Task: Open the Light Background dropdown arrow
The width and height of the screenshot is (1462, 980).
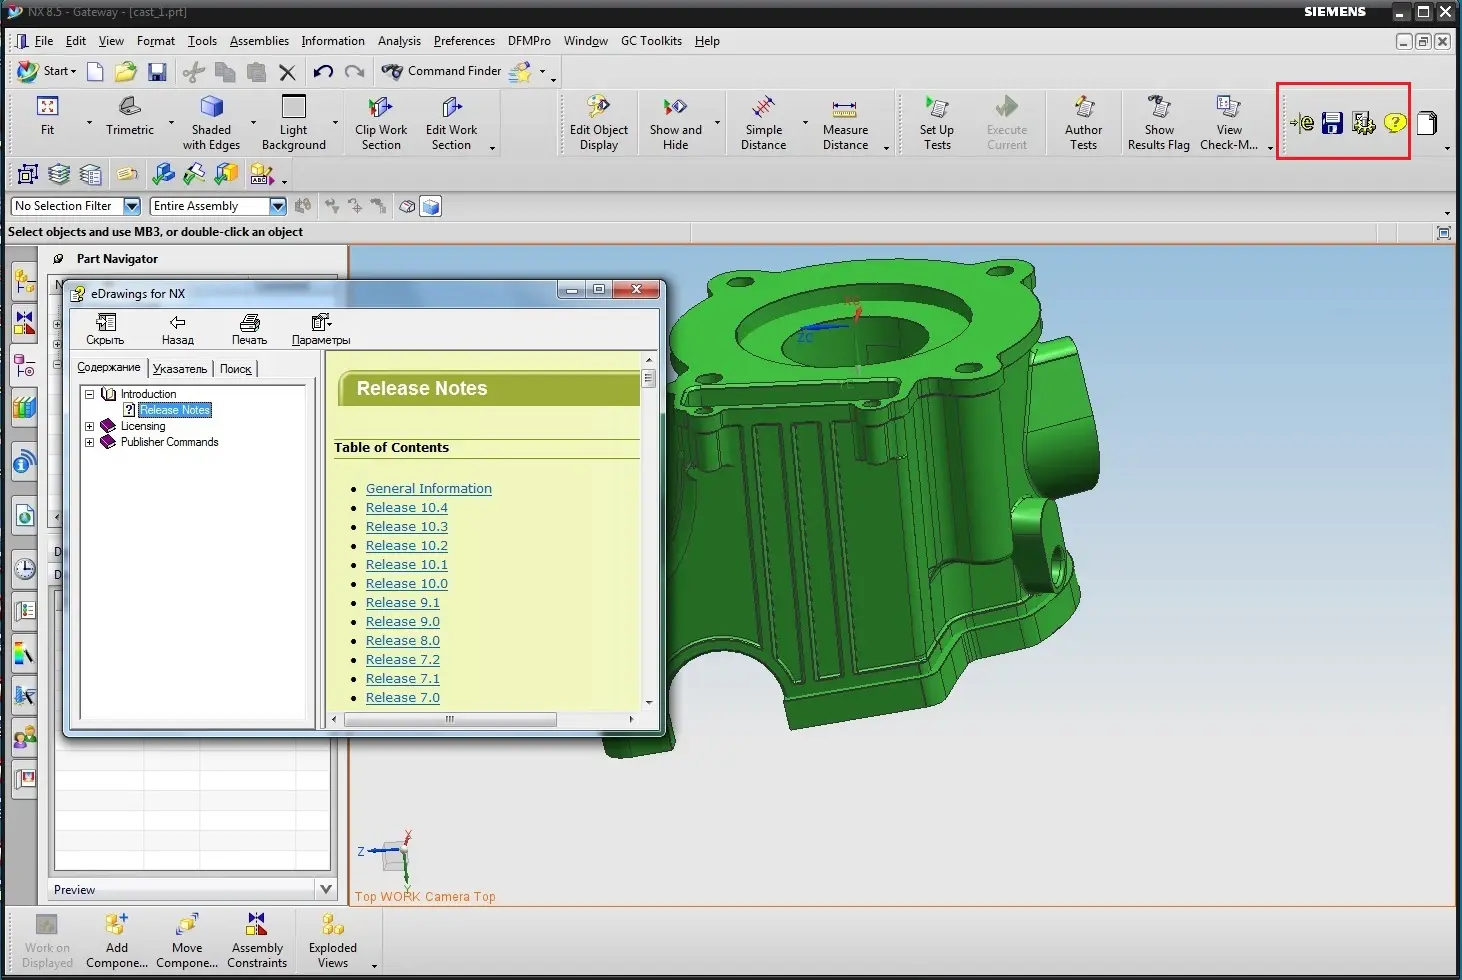Action: pos(335,123)
